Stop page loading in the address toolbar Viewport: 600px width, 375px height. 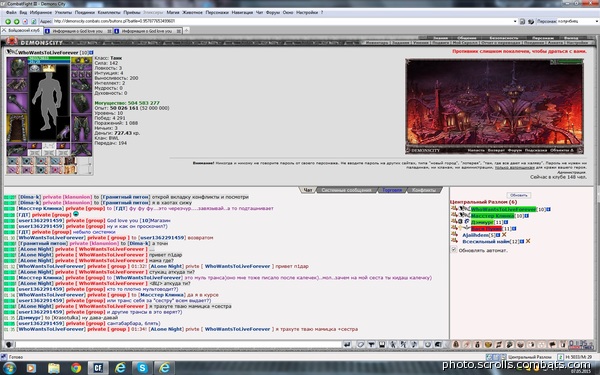[x=25, y=21]
